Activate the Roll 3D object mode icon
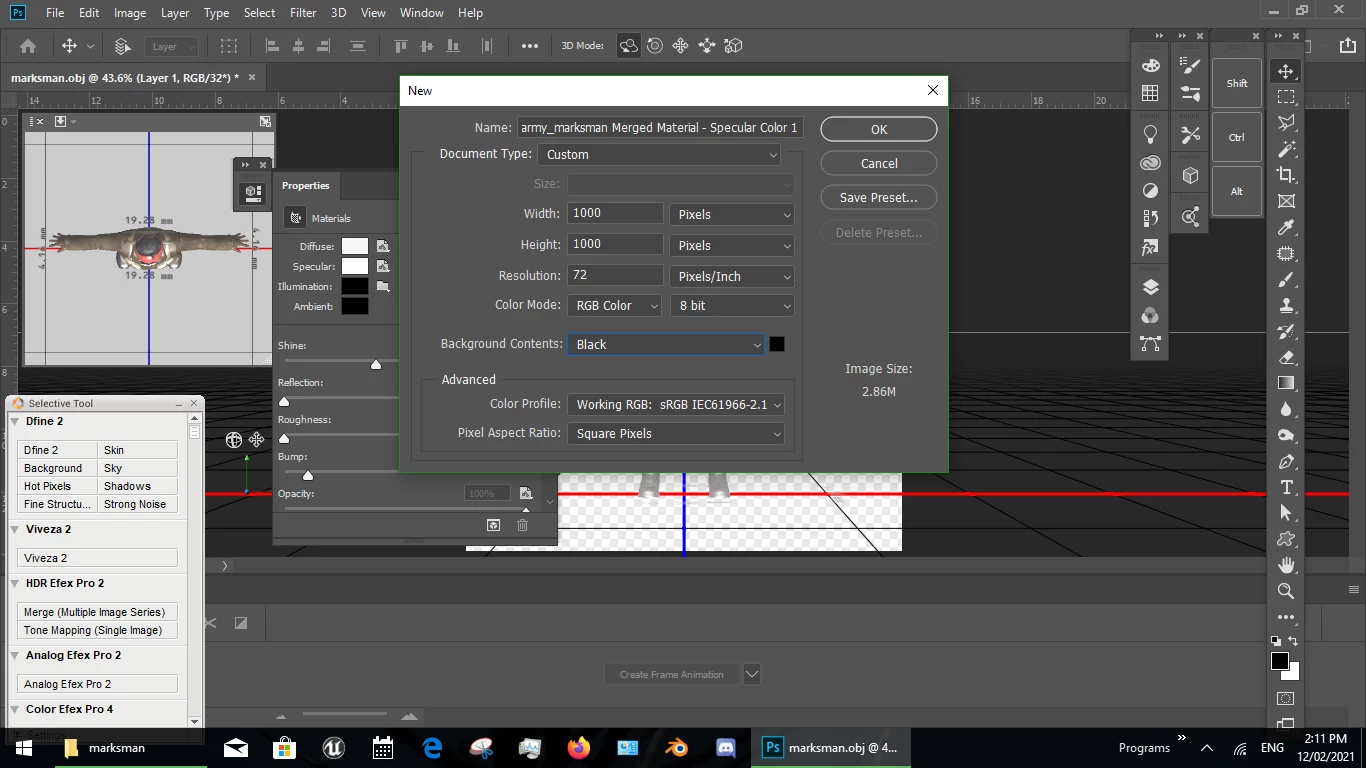 655,46
